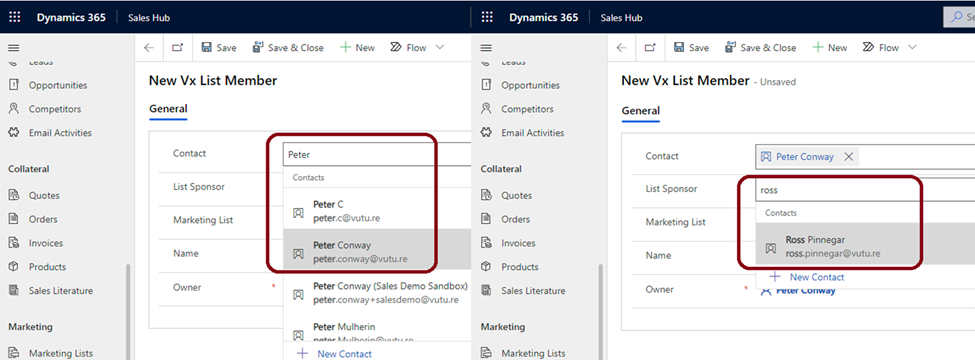This screenshot has height=360, width=975.
Task: Choose Peter Conway (Sales Demo Sandbox) suggestion
Action: (x=377, y=292)
